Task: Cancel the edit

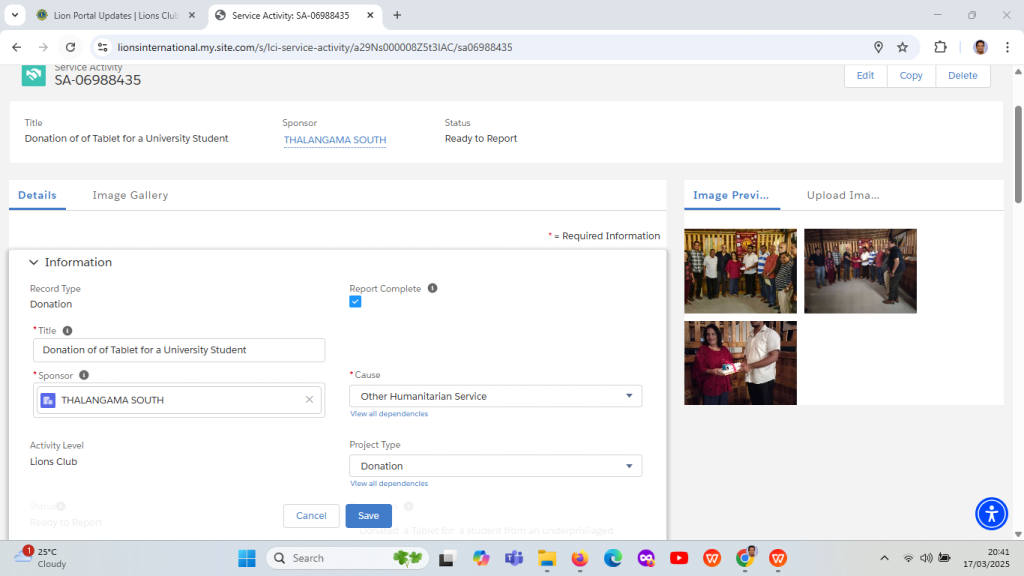Action: tap(311, 515)
